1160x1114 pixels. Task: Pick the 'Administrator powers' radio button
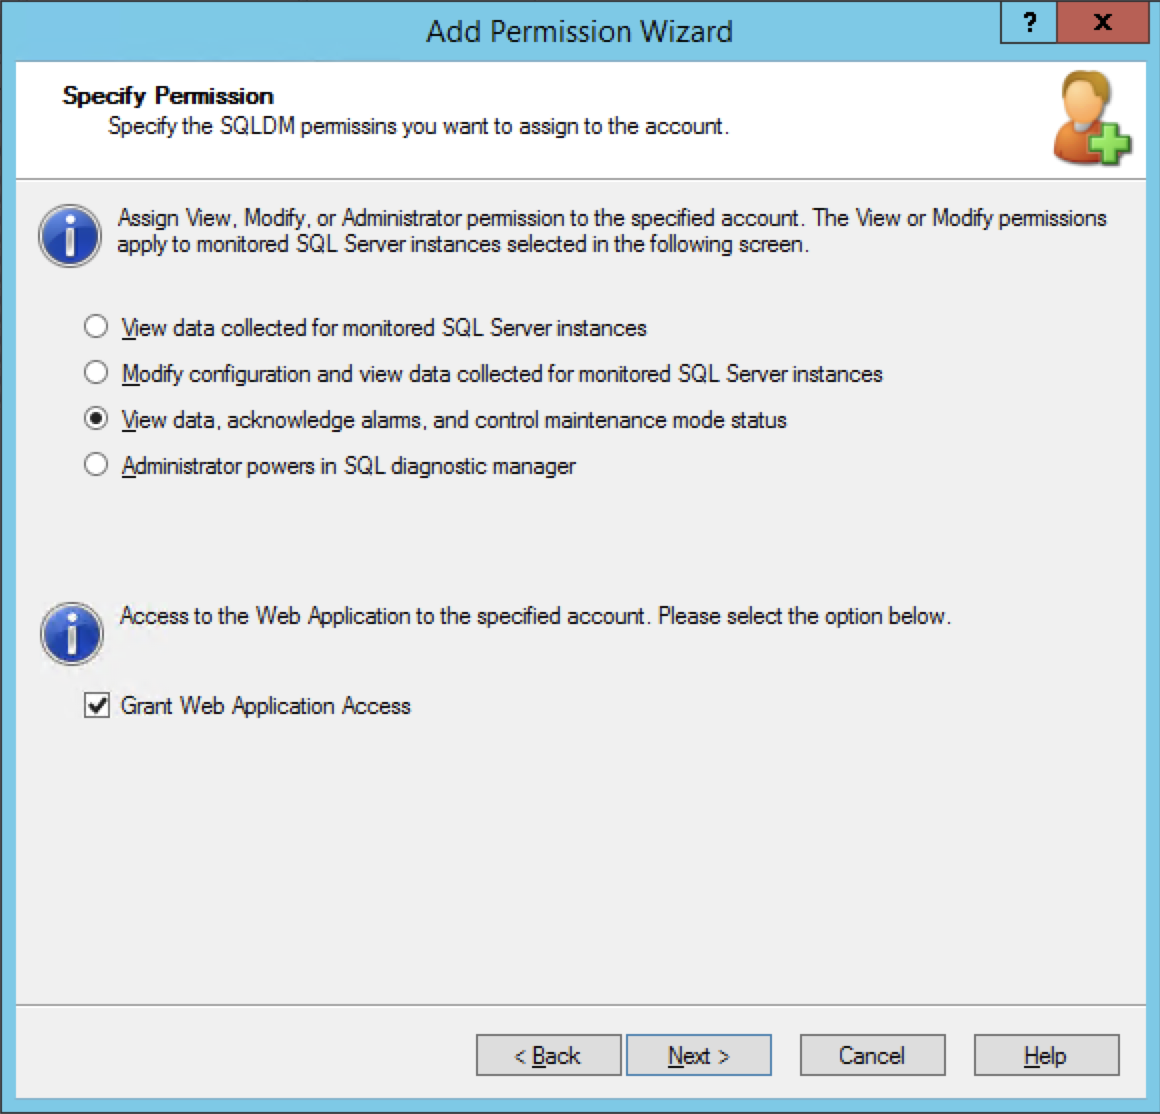[x=96, y=465]
